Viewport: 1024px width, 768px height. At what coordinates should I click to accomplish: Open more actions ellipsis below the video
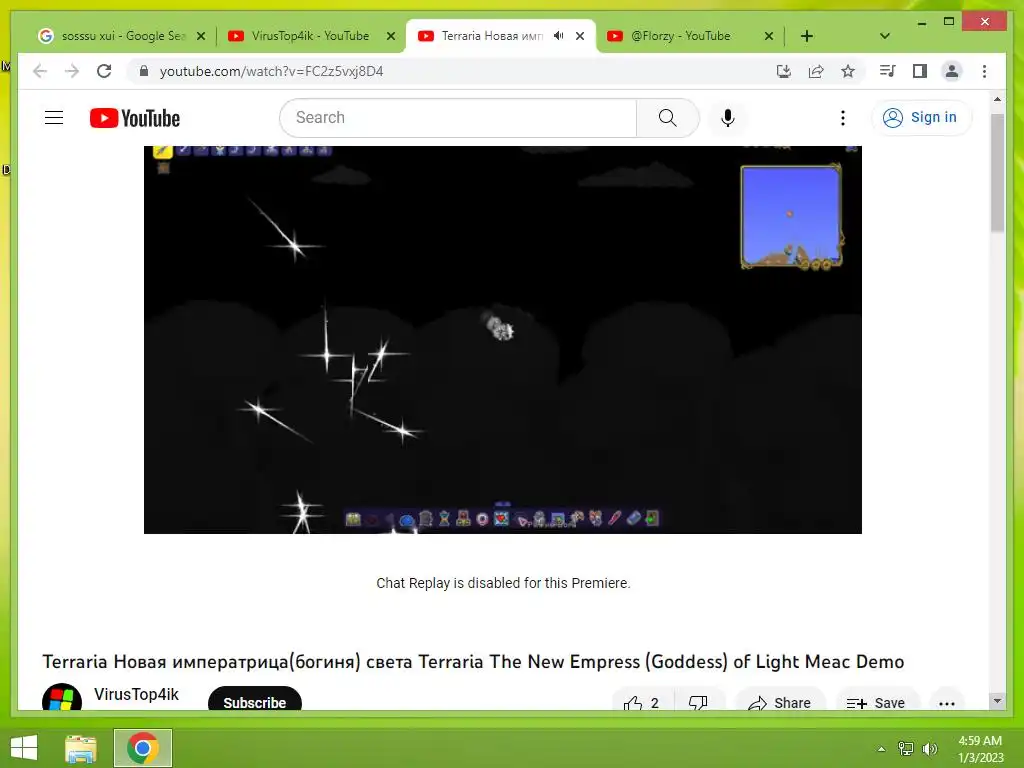(947, 703)
